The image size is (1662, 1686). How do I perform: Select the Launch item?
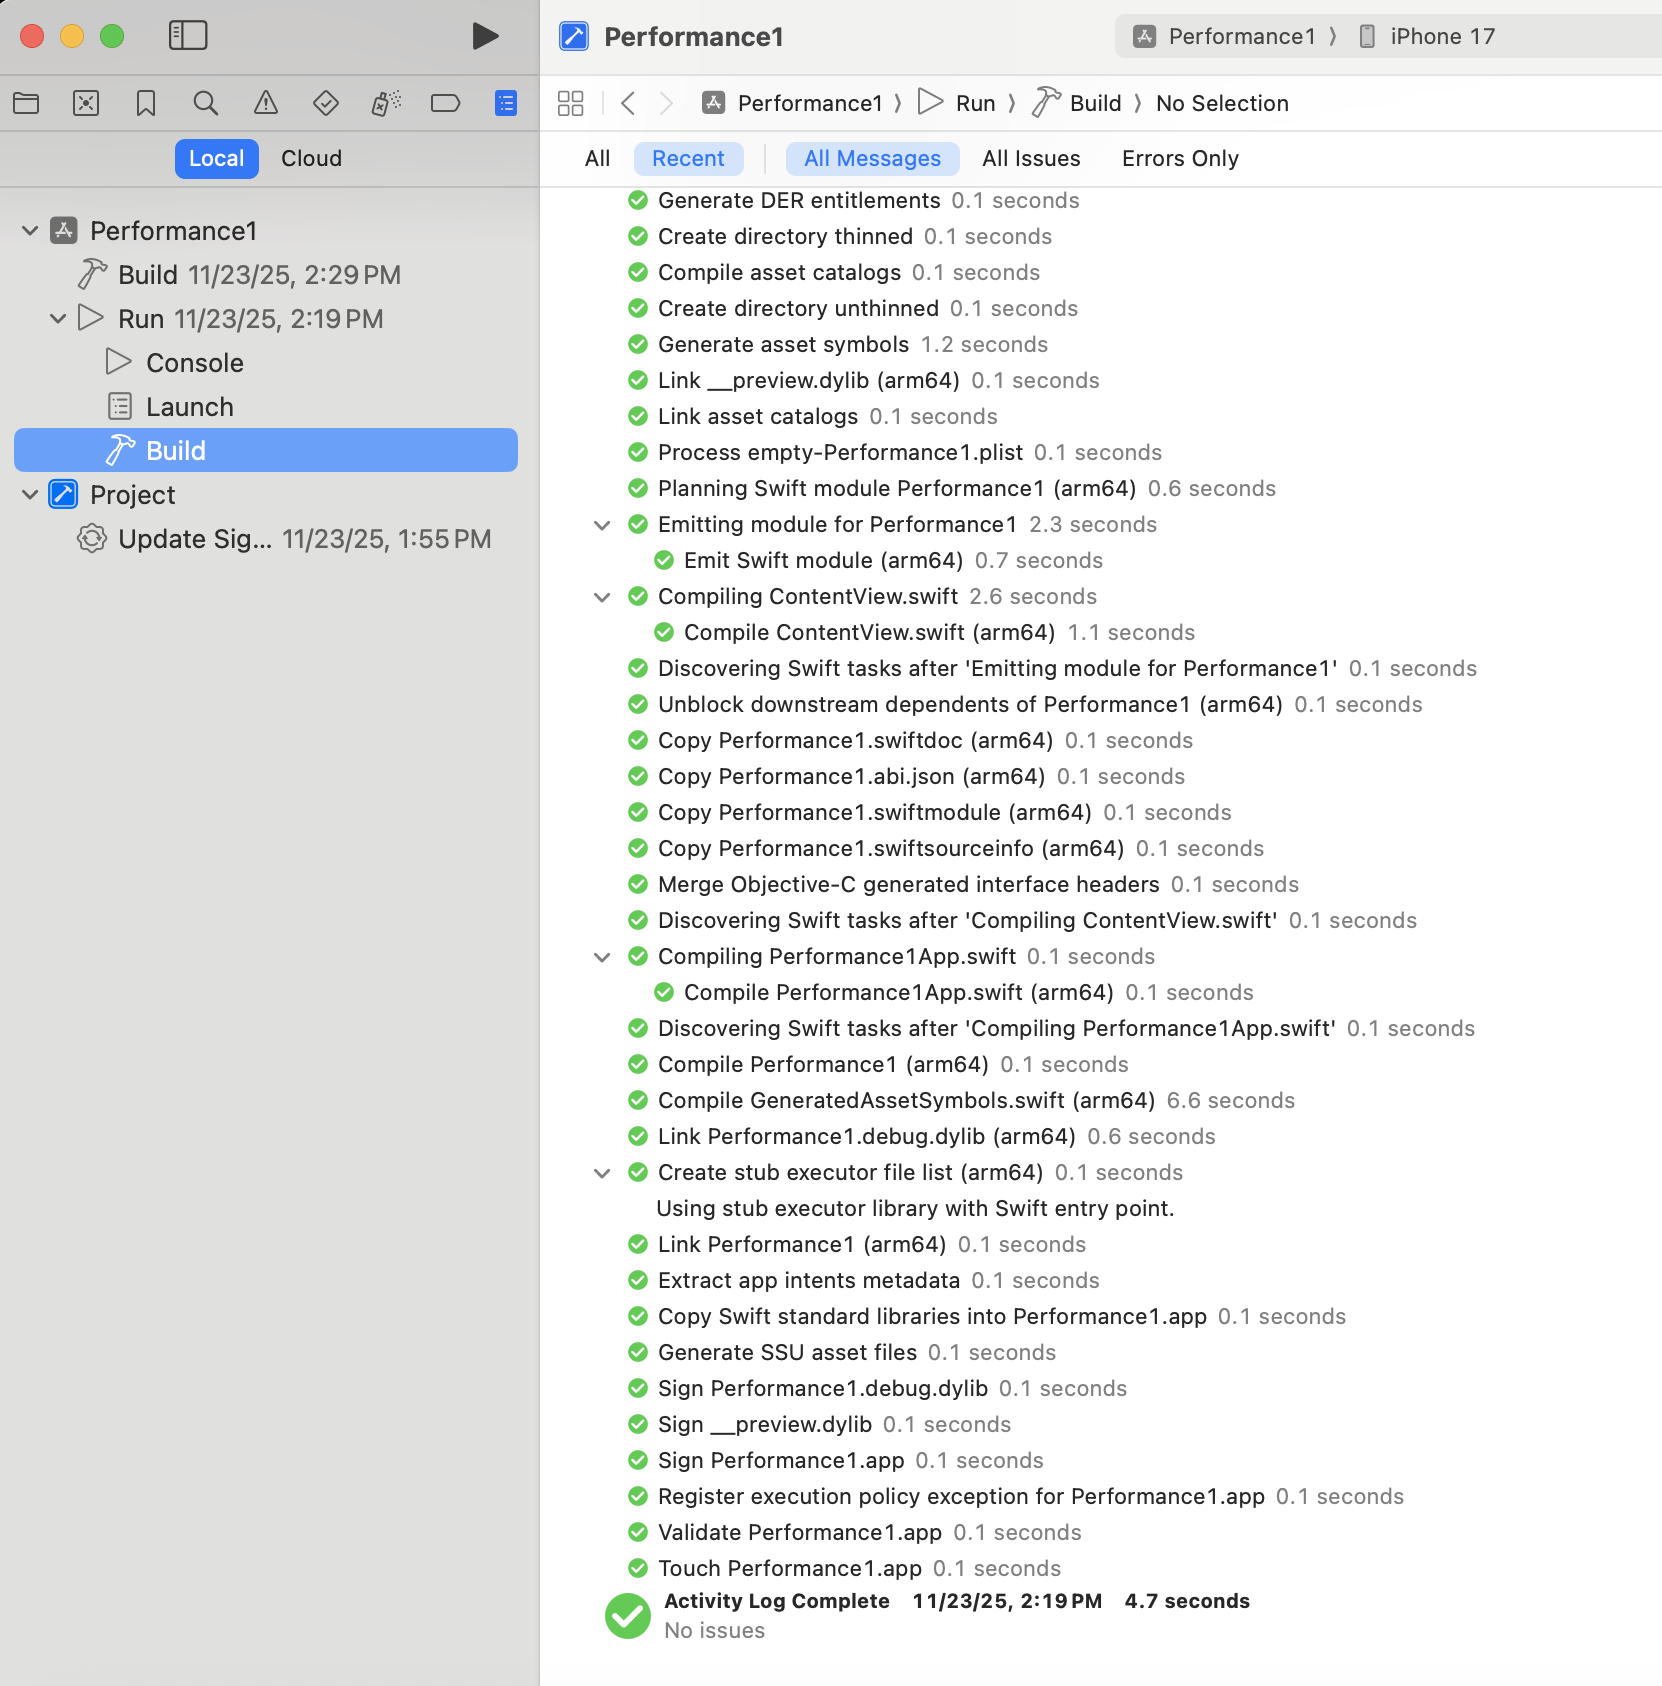click(x=266, y=407)
